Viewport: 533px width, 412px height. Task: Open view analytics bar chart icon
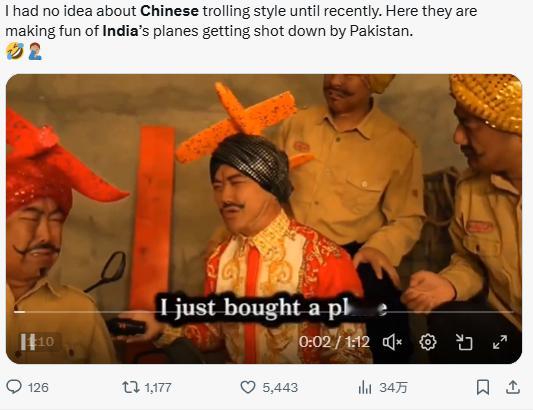coord(365,387)
